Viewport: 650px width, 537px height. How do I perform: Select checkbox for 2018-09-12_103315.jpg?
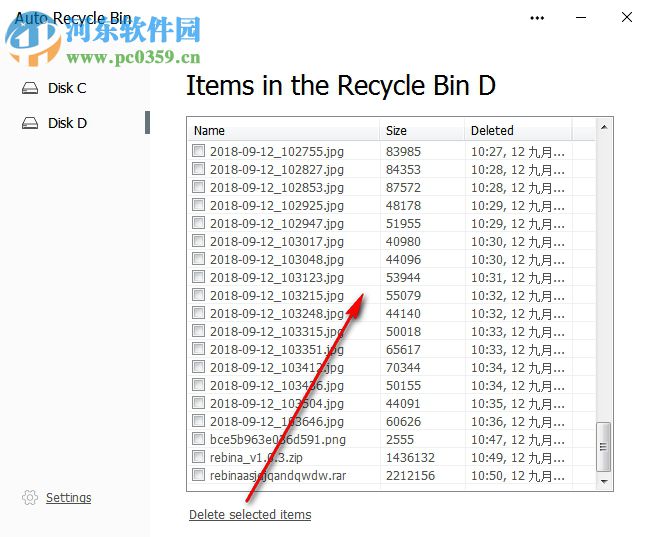(199, 330)
